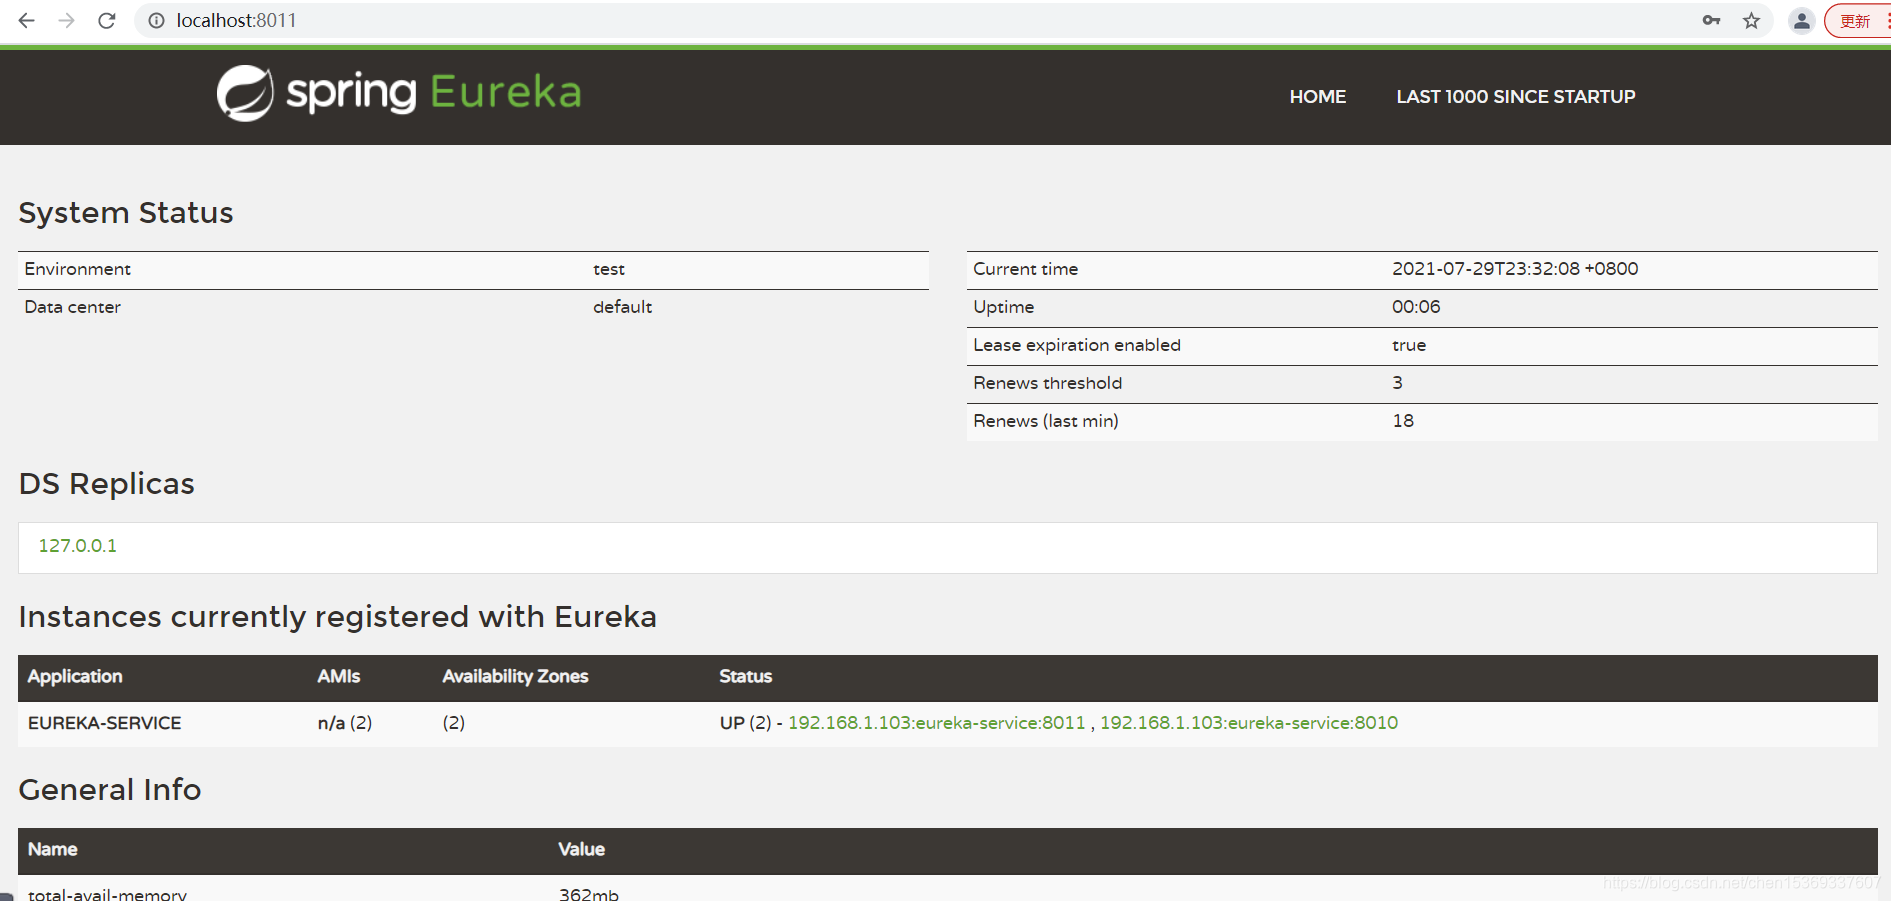Select the Data center label
This screenshot has height=901, width=1891.
click(73, 307)
